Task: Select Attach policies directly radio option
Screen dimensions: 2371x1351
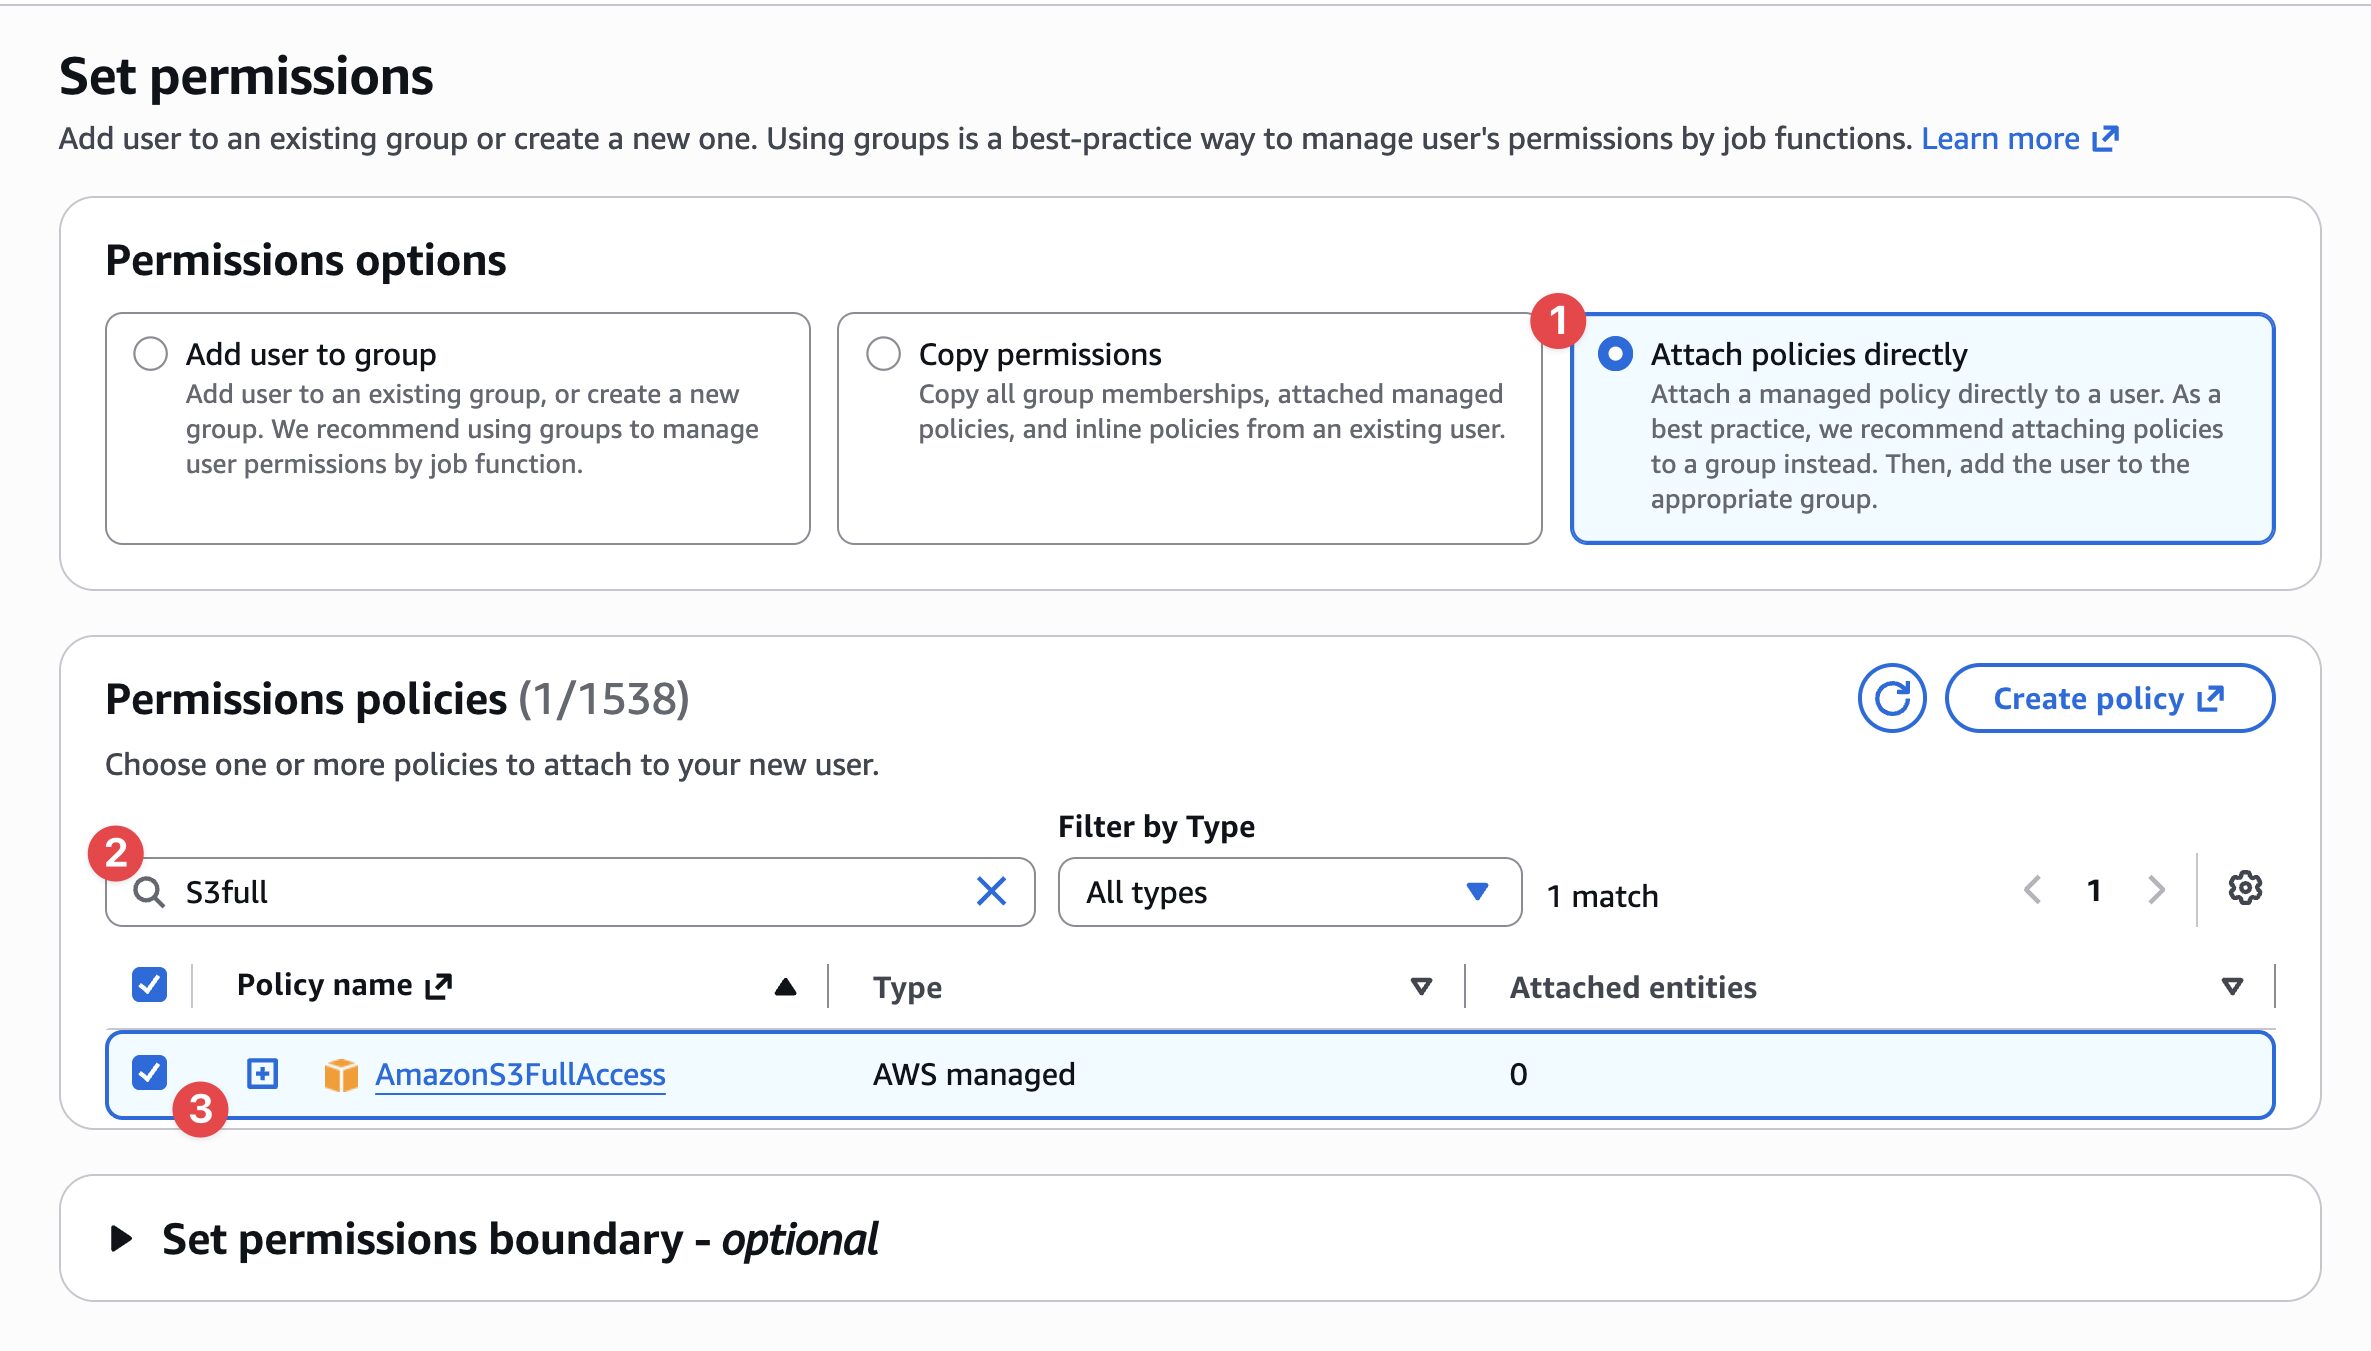Action: (x=1615, y=354)
